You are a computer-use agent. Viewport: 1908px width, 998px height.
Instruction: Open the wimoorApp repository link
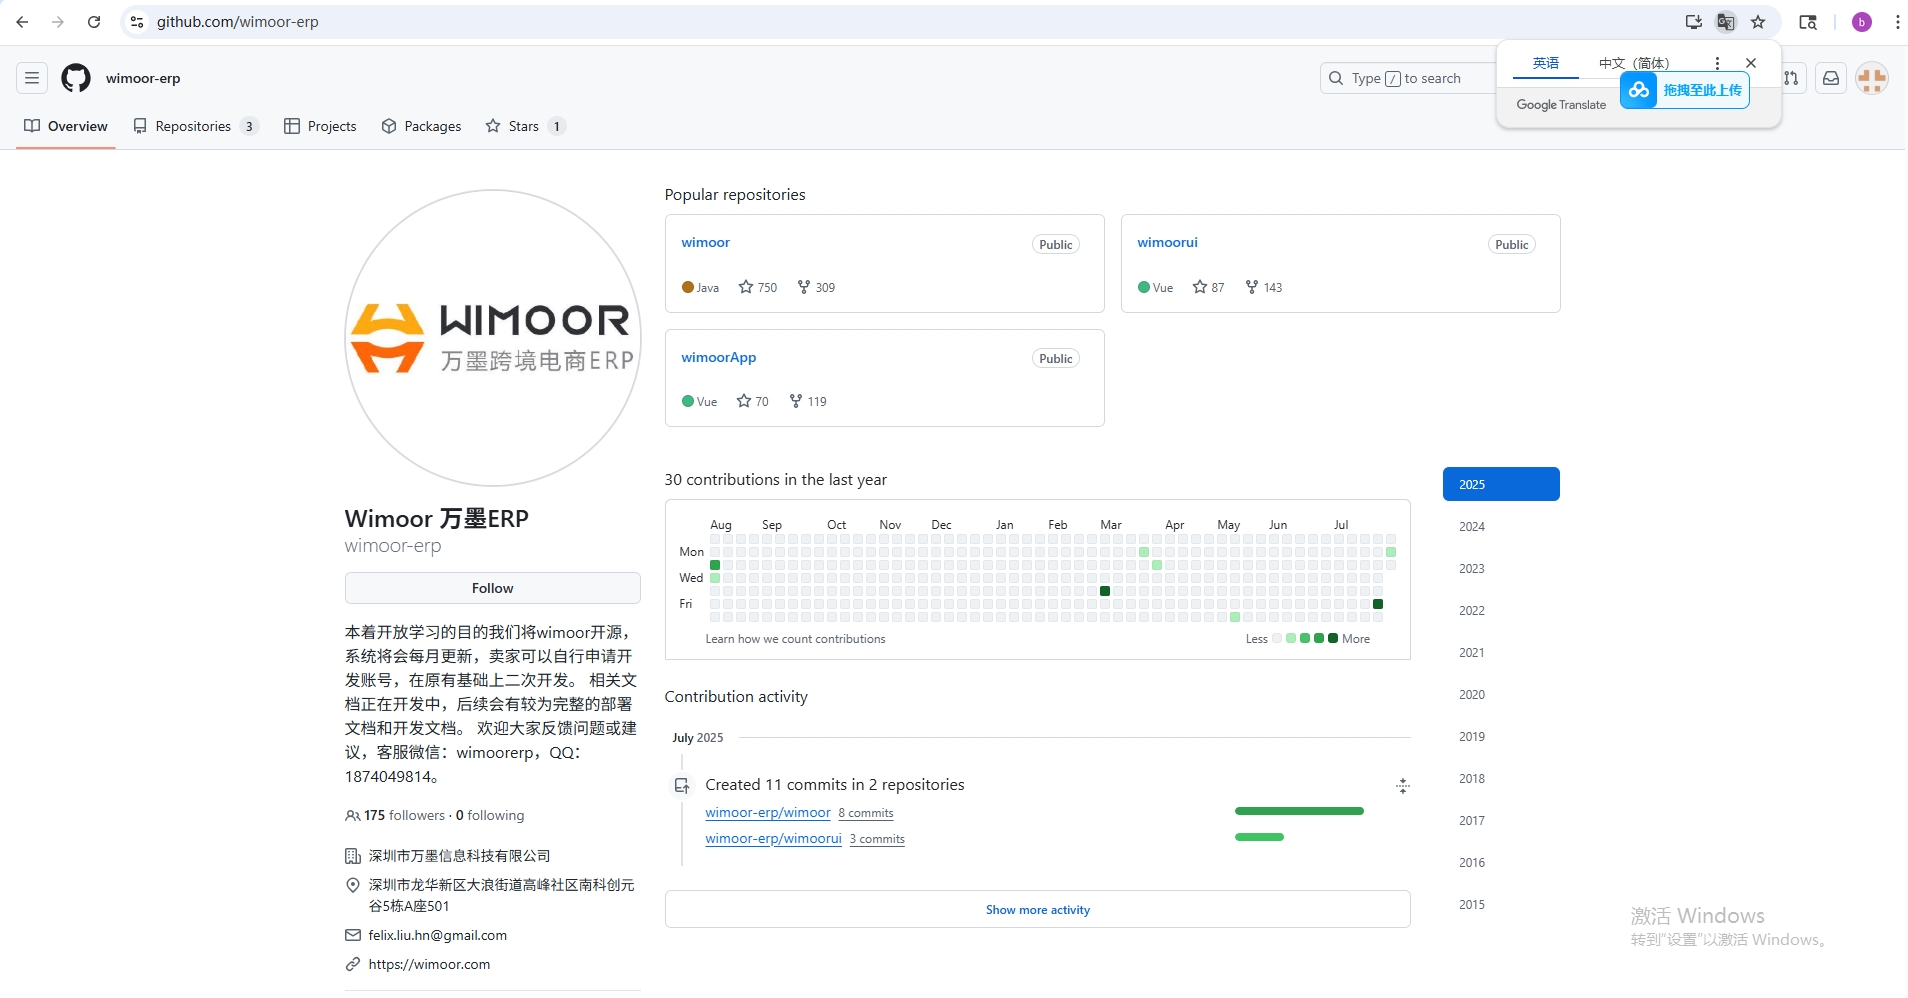click(718, 357)
